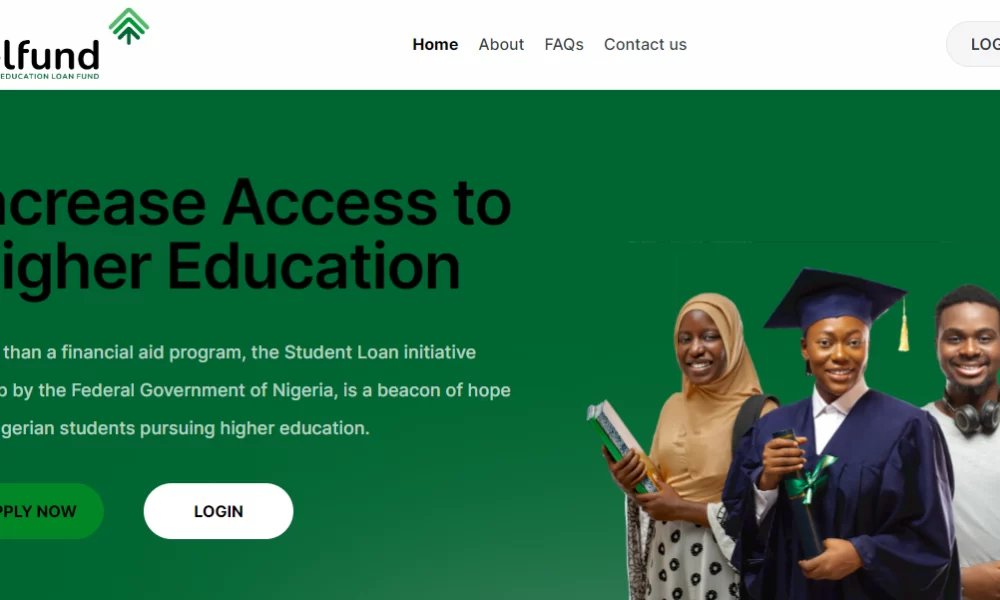This screenshot has height=600, width=1000.
Task: Click the 'Education Loan Fund' tagline text
Action: [50, 77]
